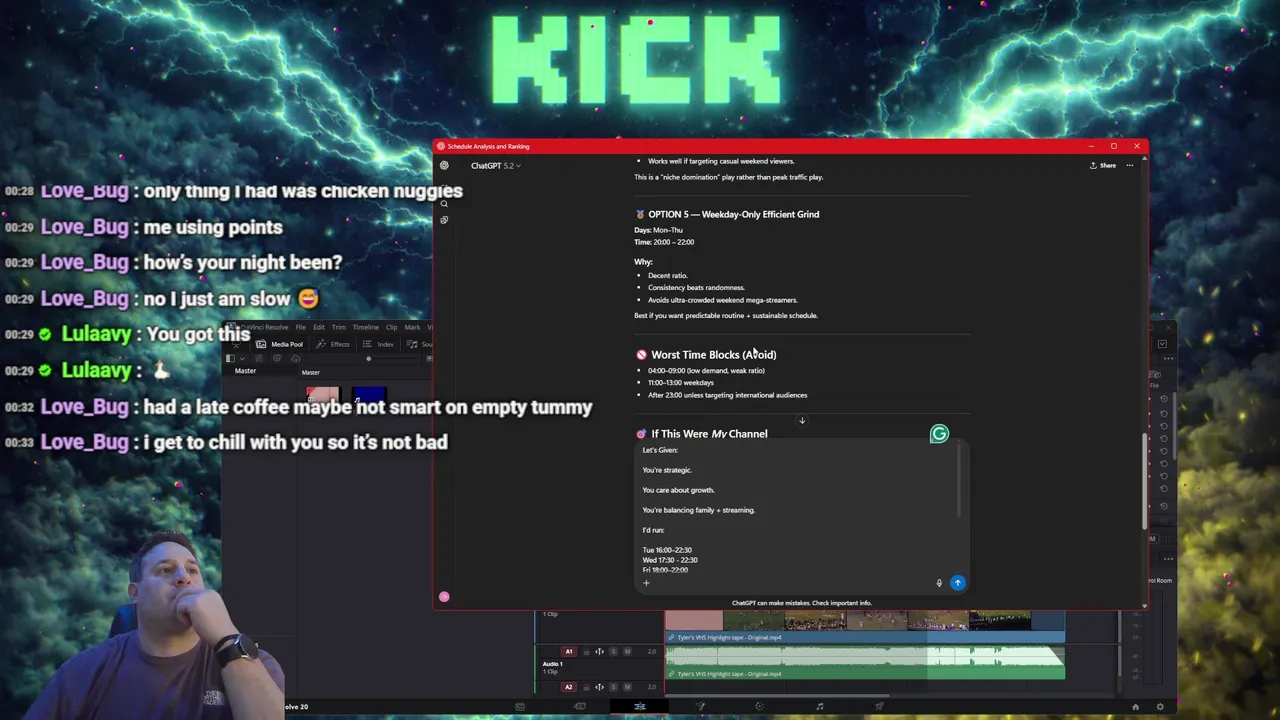Viewport: 1280px width, 720px height.
Task: Click the pink profile avatar in ChatGPT sidebar
Action: point(444,597)
